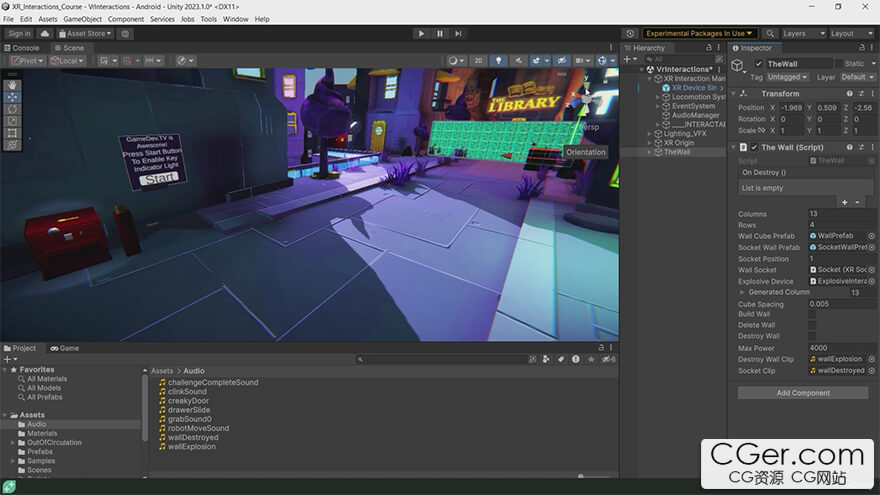This screenshot has height=495, width=880.
Task: Click the Add Component button
Action: (x=803, y=393)
